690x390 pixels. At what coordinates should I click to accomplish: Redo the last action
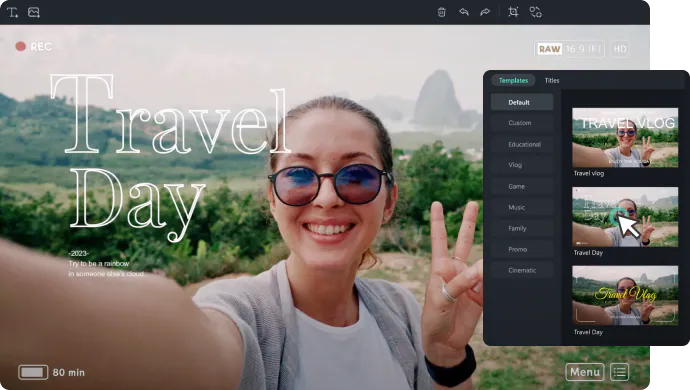485,12
